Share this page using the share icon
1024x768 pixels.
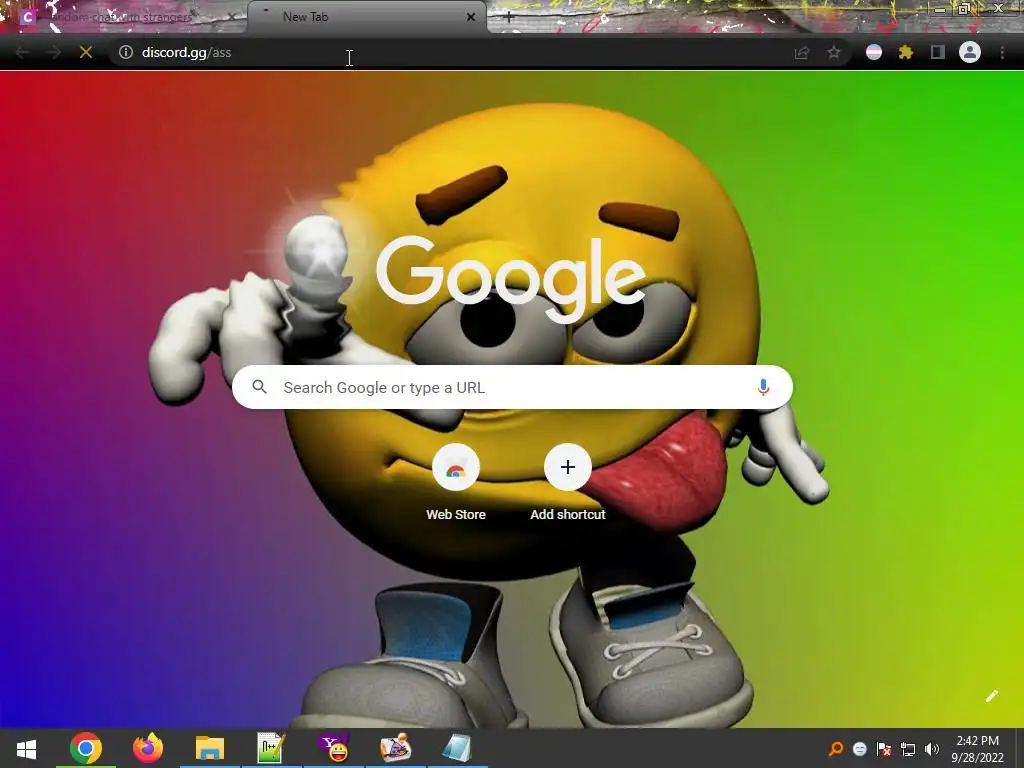click(802, 53)
